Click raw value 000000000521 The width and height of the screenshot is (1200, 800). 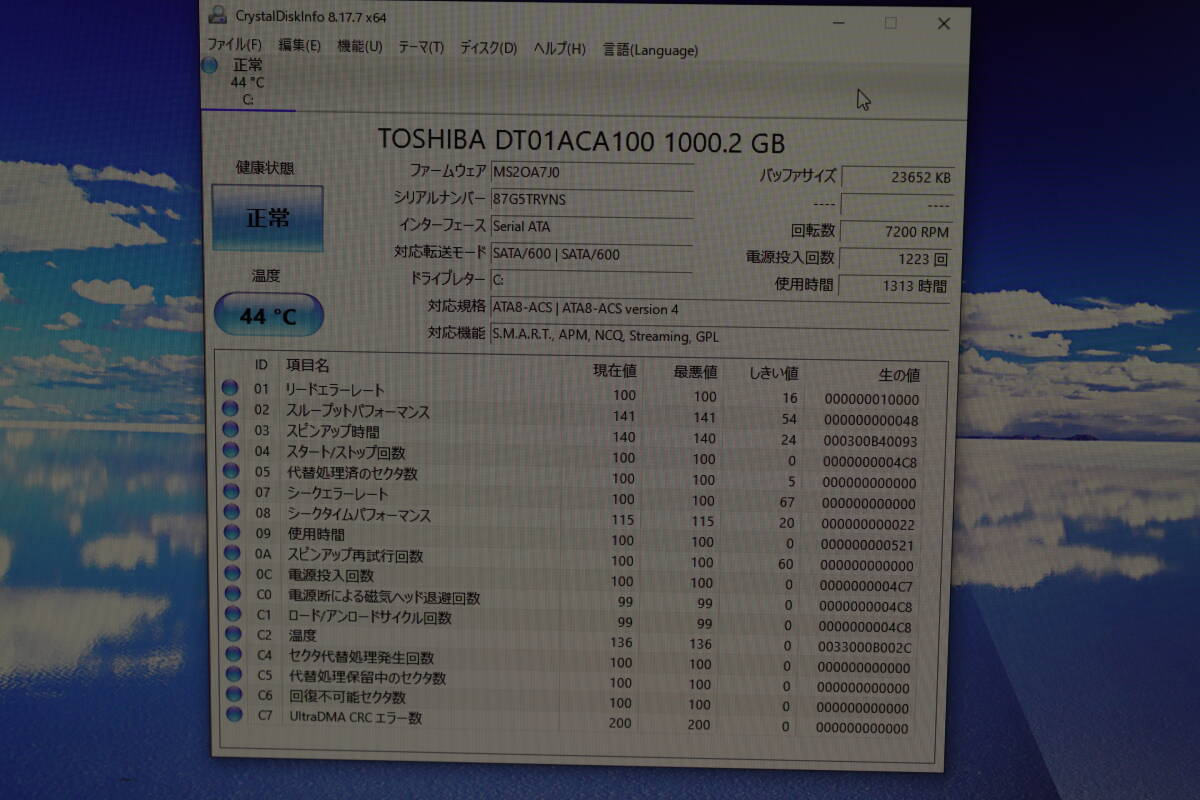point(868,545)
